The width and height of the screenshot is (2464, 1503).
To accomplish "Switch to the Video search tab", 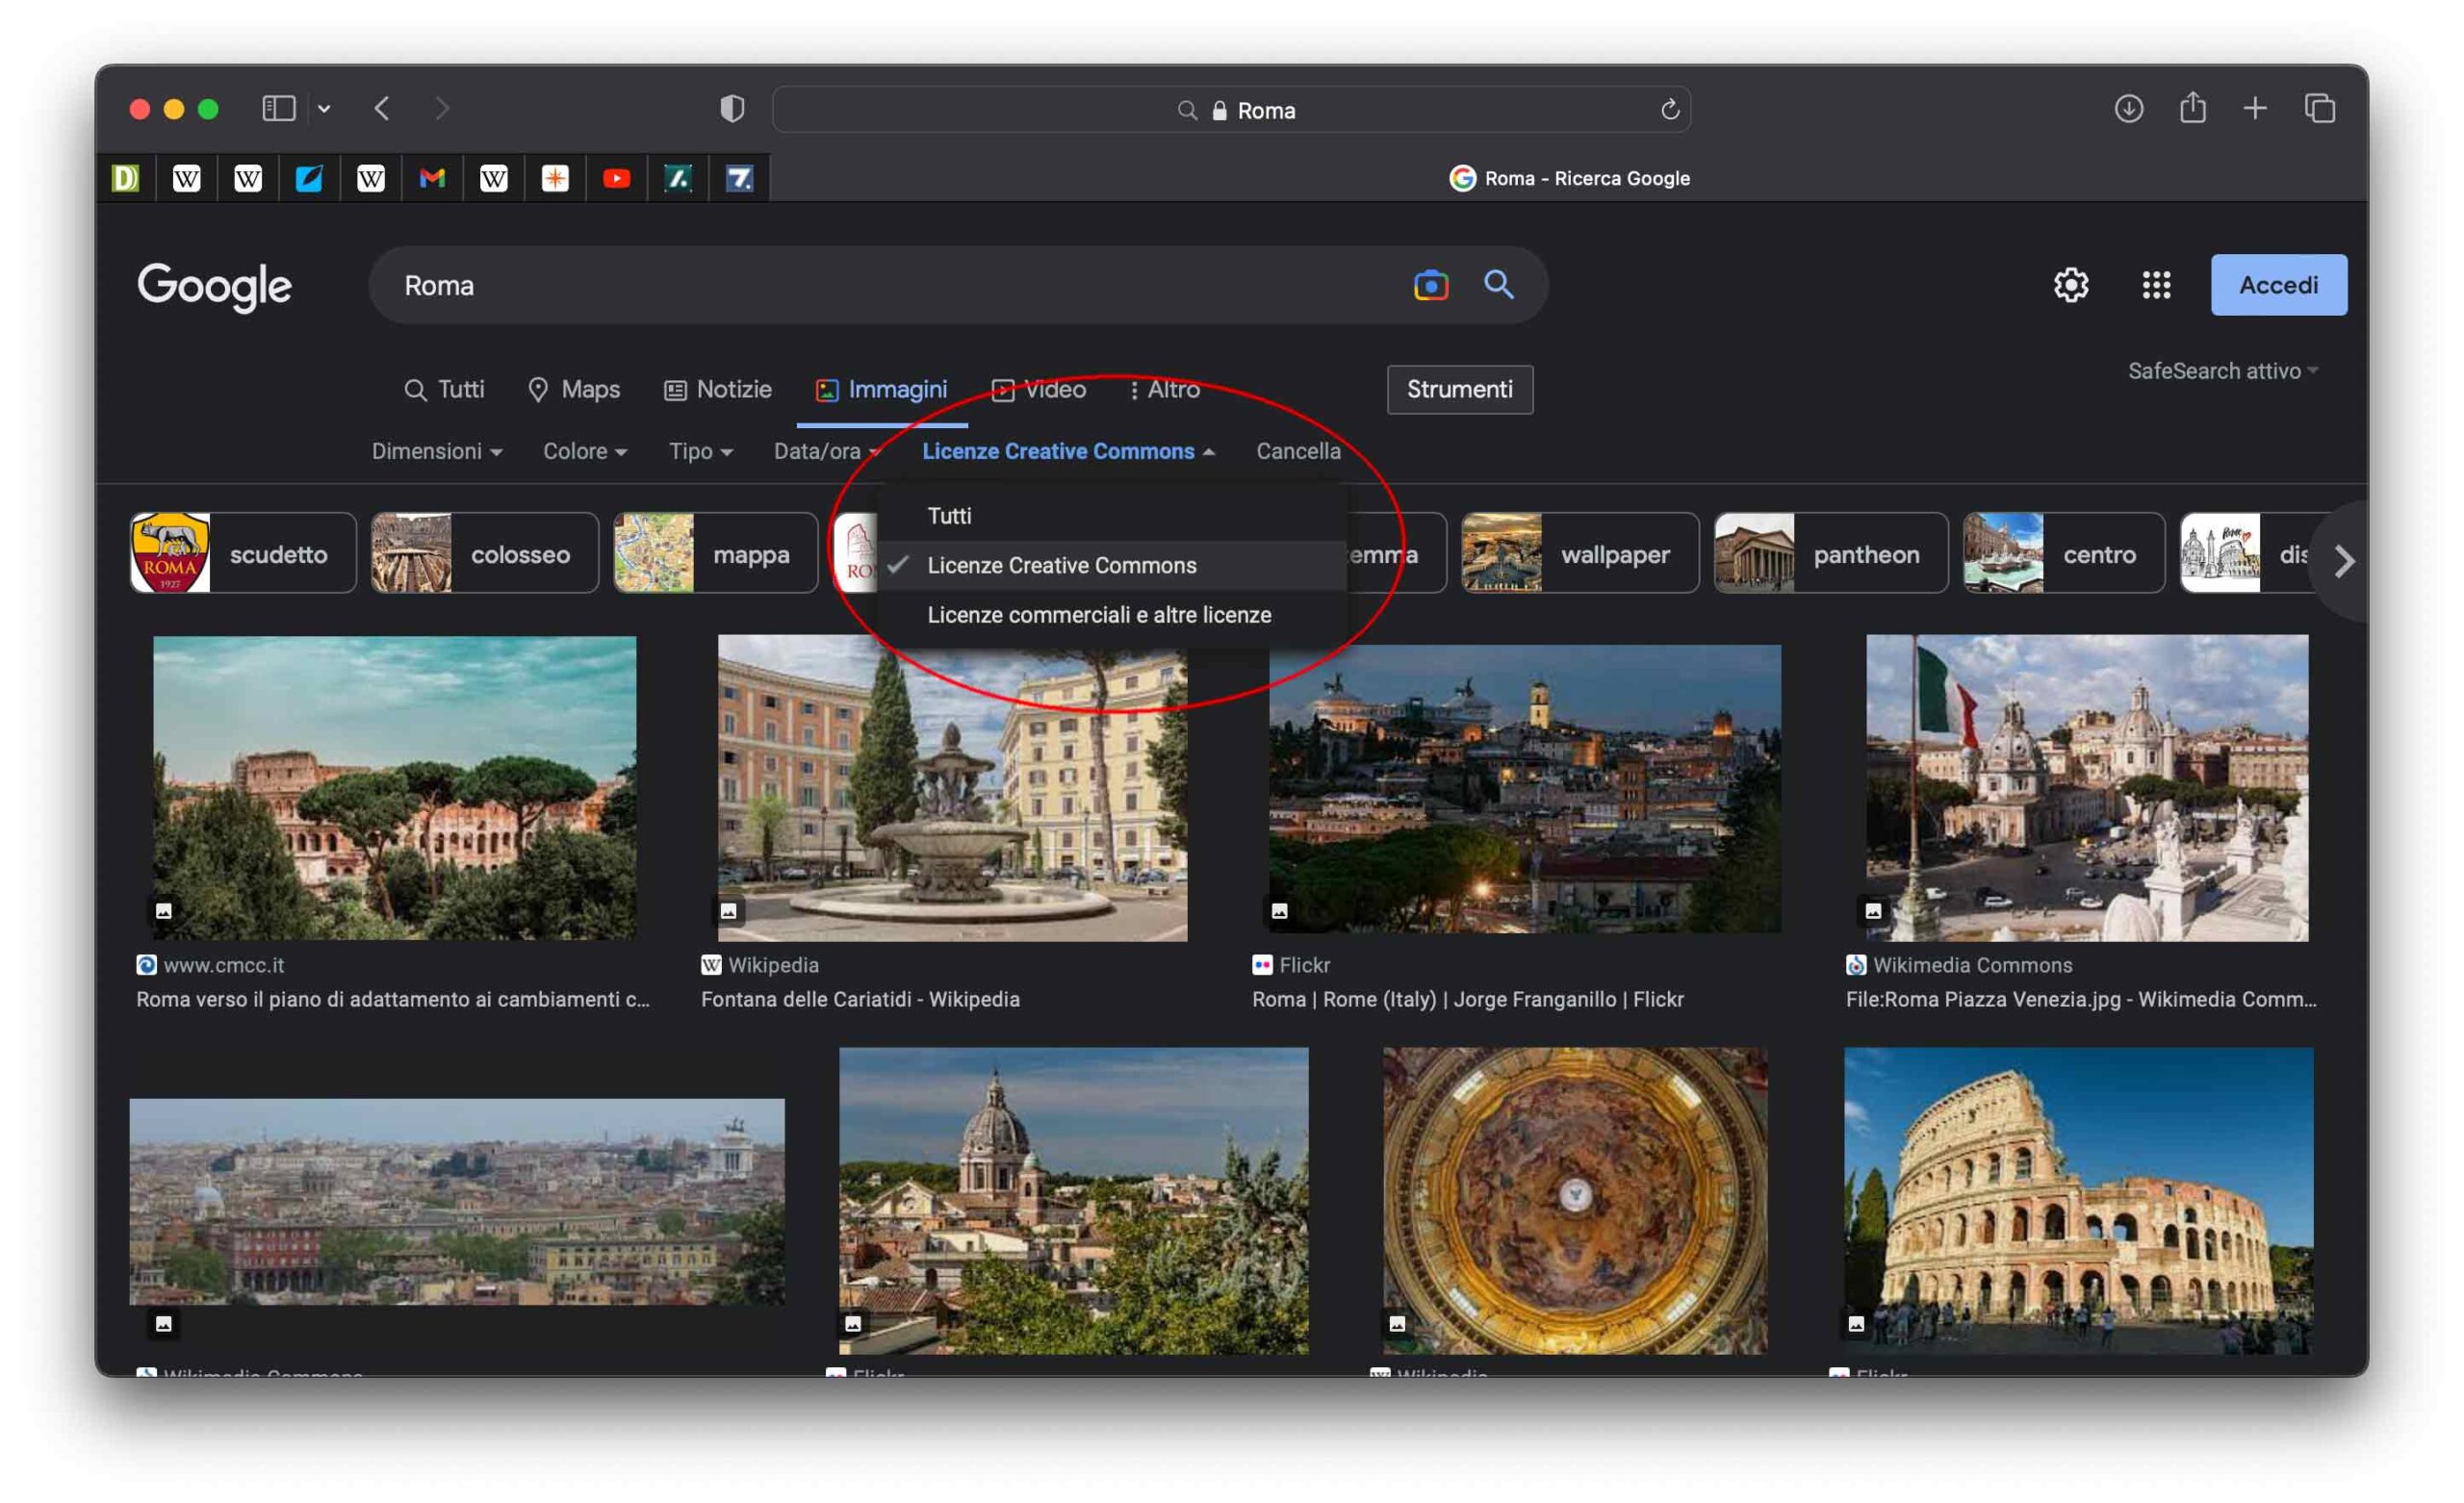I will click(1038, 390).
